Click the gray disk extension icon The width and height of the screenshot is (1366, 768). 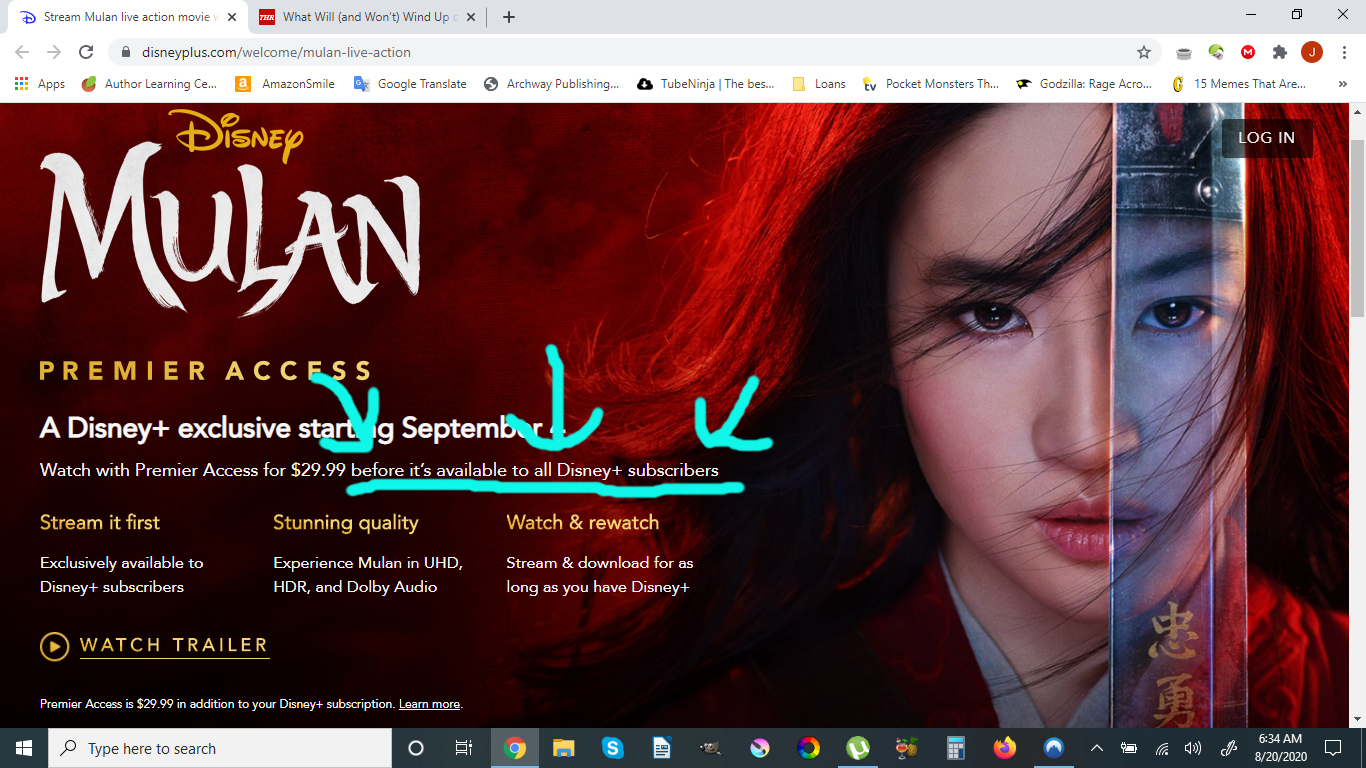click(1184, 52)
